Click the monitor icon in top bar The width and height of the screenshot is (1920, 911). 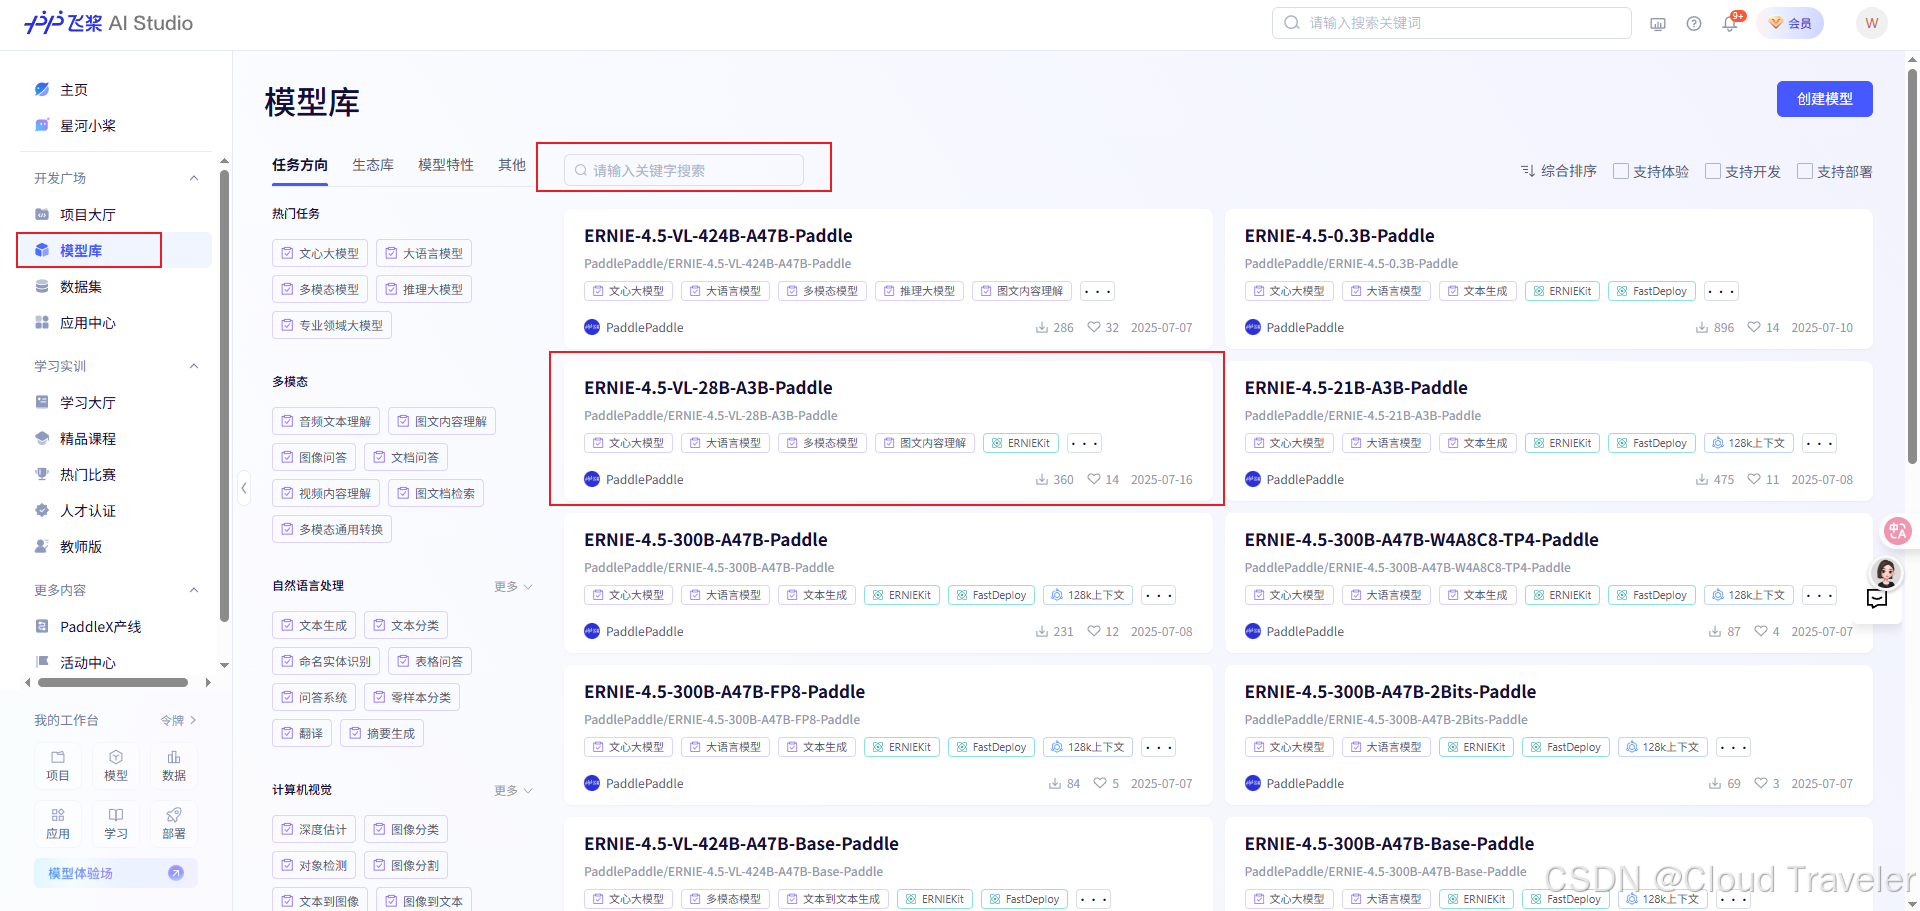click(1658, 23)
